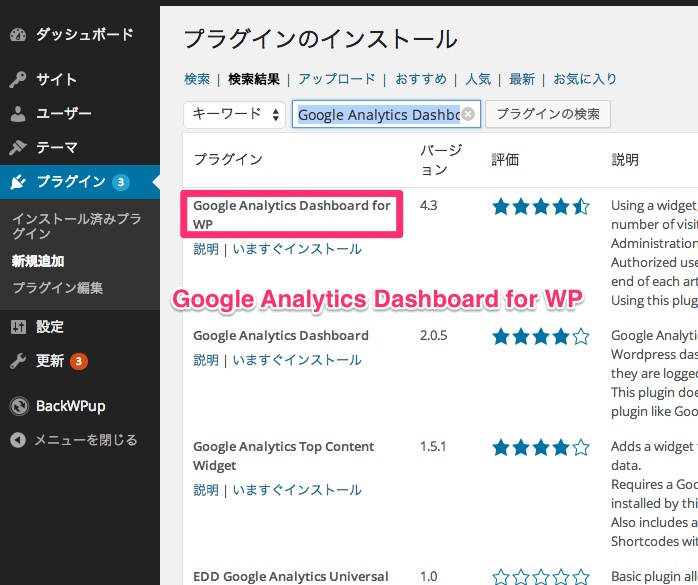Select インストール済みプラグイン submenu item
The height and width of the screenshot is (585, 698).
pyautogui.click(x=77, y=226)
